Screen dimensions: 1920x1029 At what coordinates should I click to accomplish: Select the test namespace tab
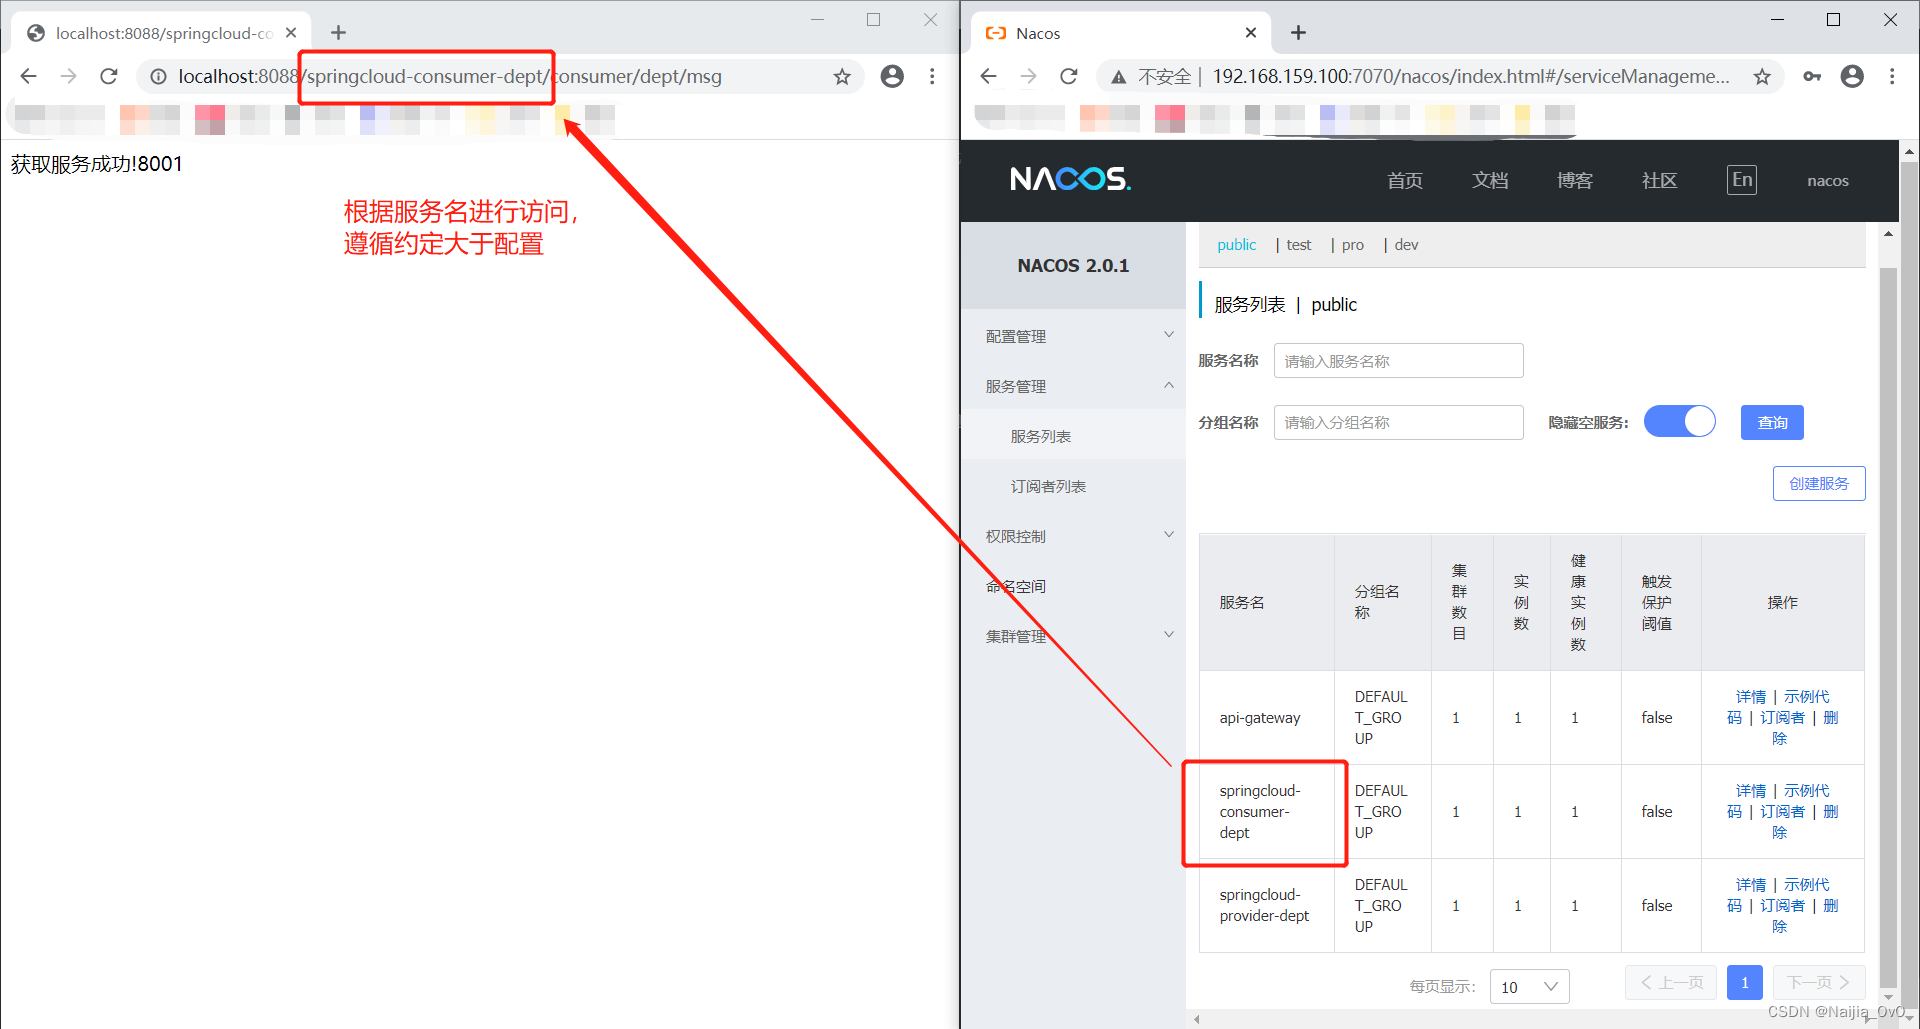point(1299,245)
